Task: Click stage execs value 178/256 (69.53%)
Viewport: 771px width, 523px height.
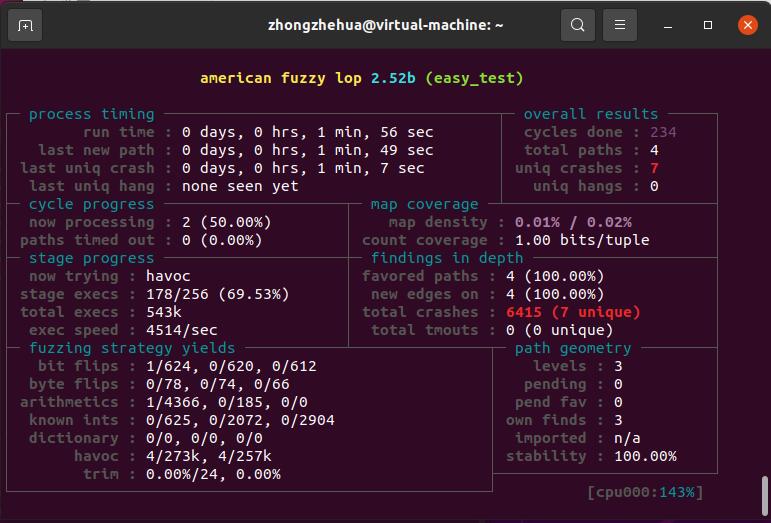Action: tap(218, 294)
